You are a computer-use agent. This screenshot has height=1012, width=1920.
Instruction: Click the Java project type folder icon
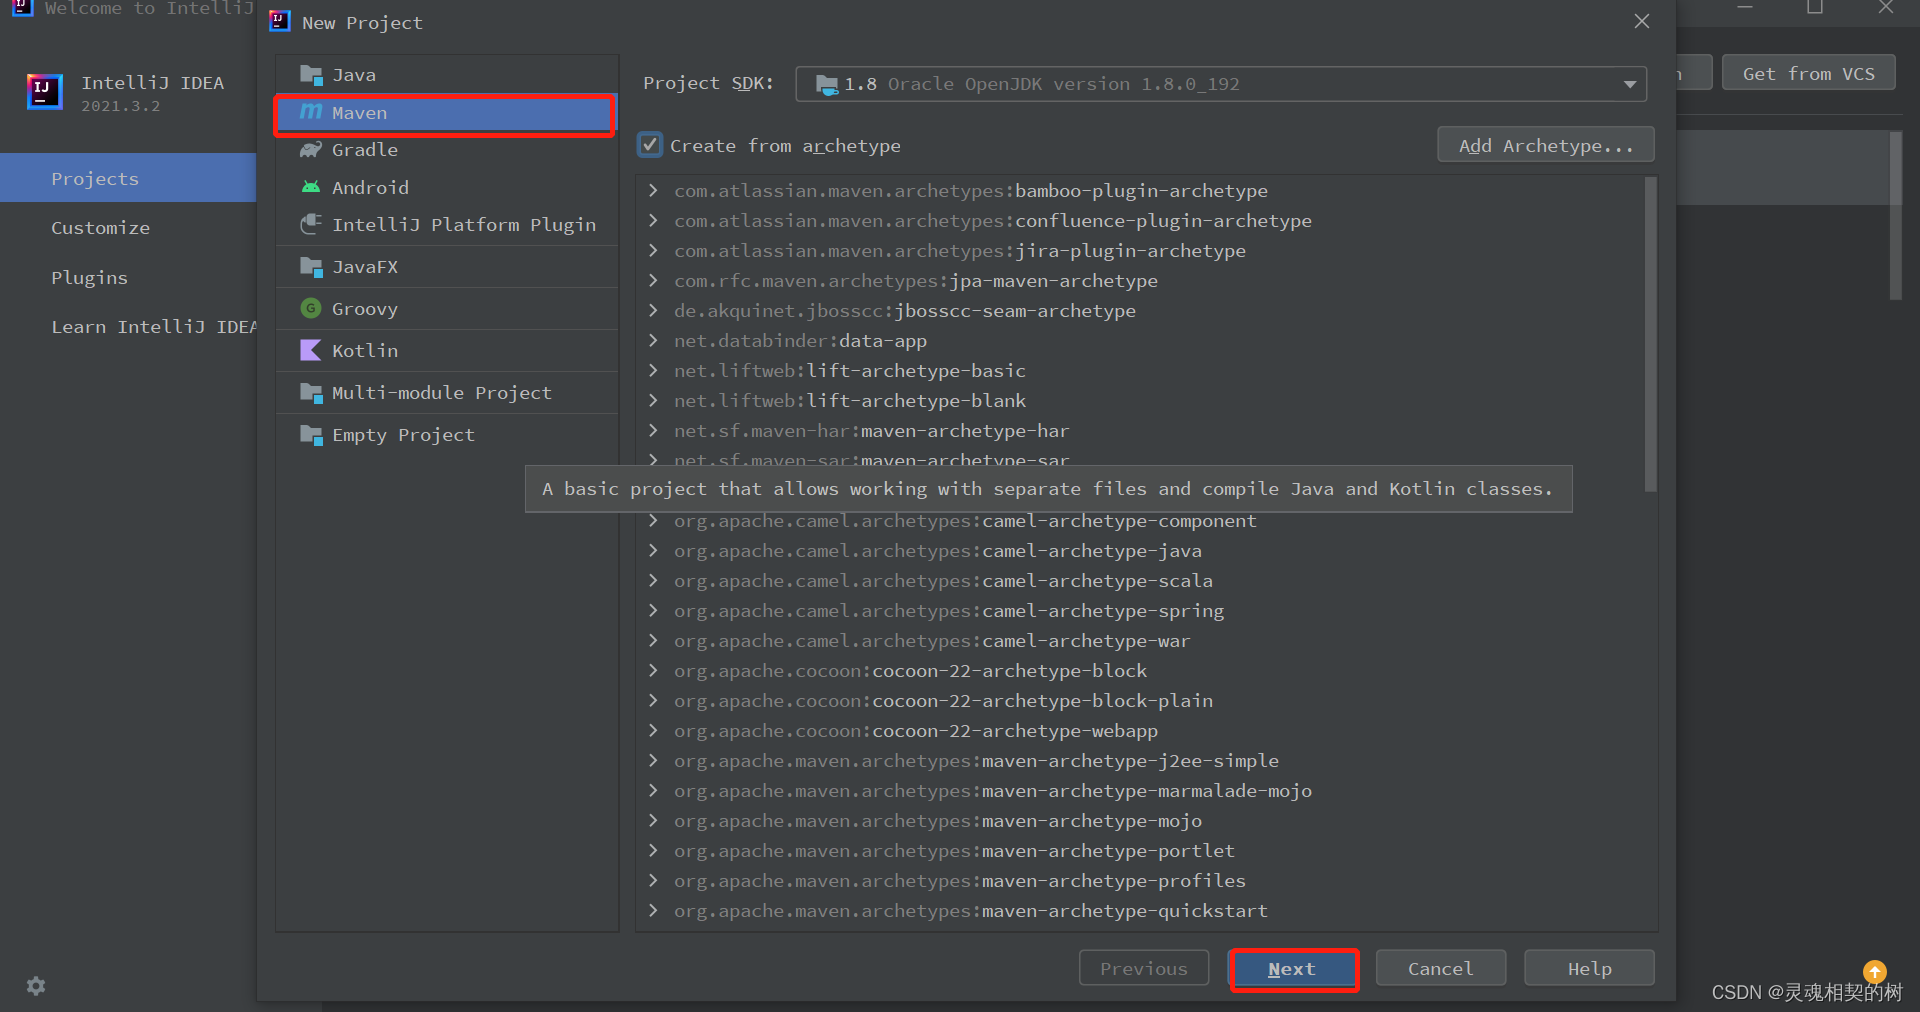click(311, 75)
